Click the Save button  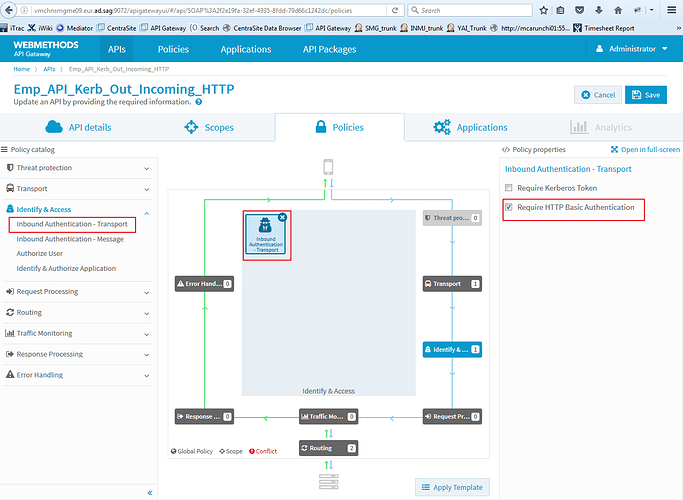[x=646, y=95]
